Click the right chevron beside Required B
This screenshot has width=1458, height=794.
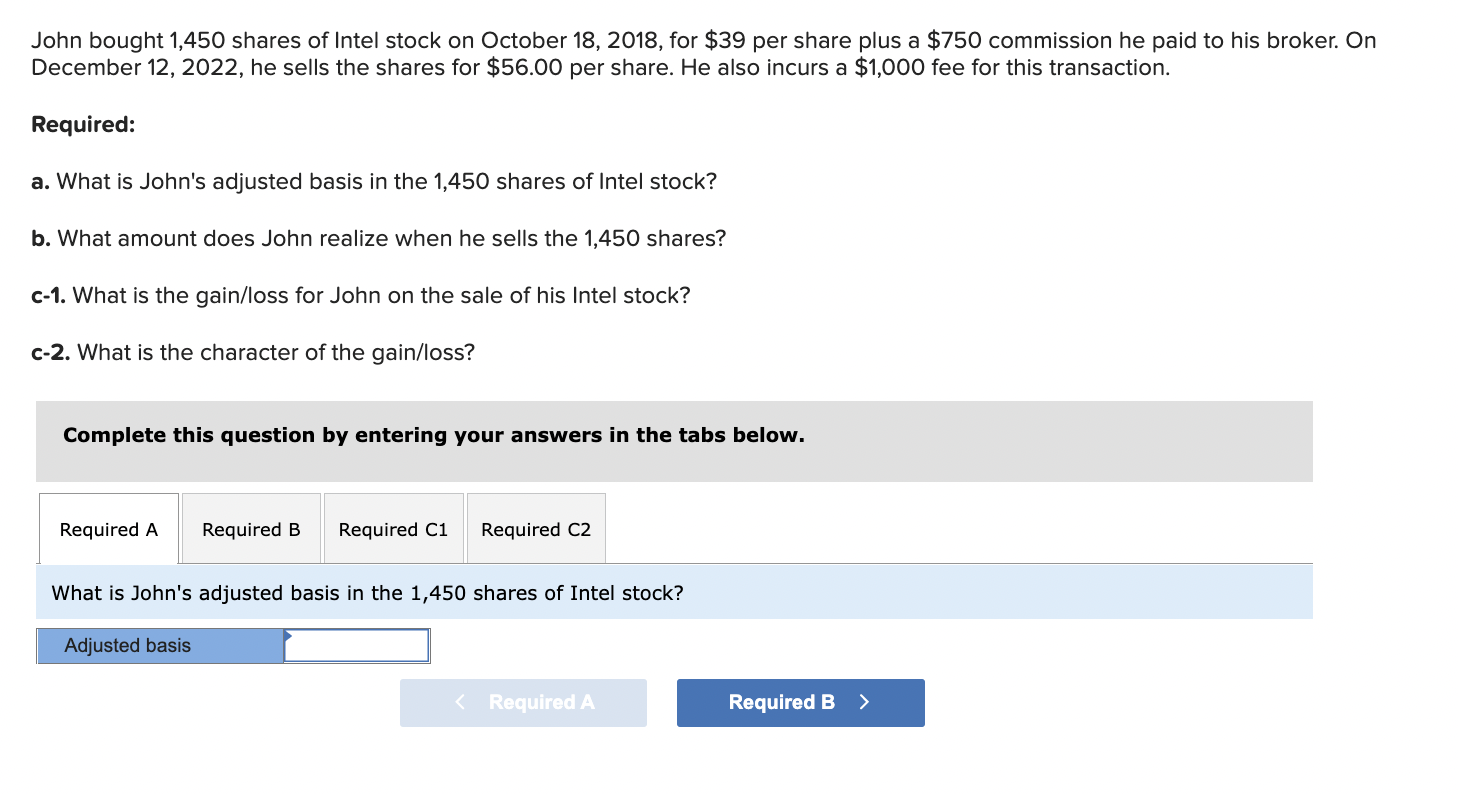864,702
